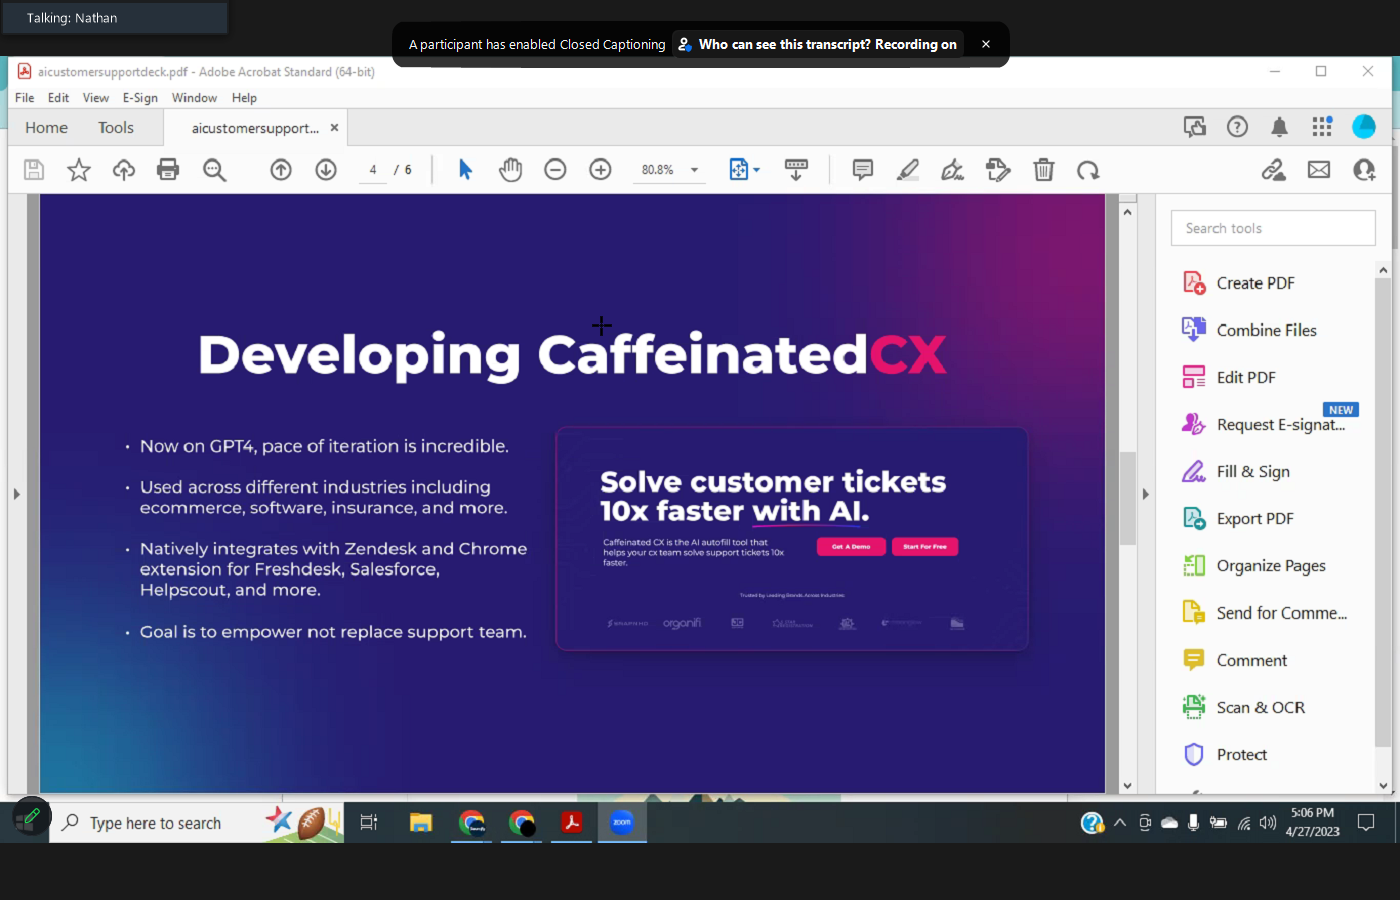
Task: Click the Search tools field
Action: coord(1272,228)
